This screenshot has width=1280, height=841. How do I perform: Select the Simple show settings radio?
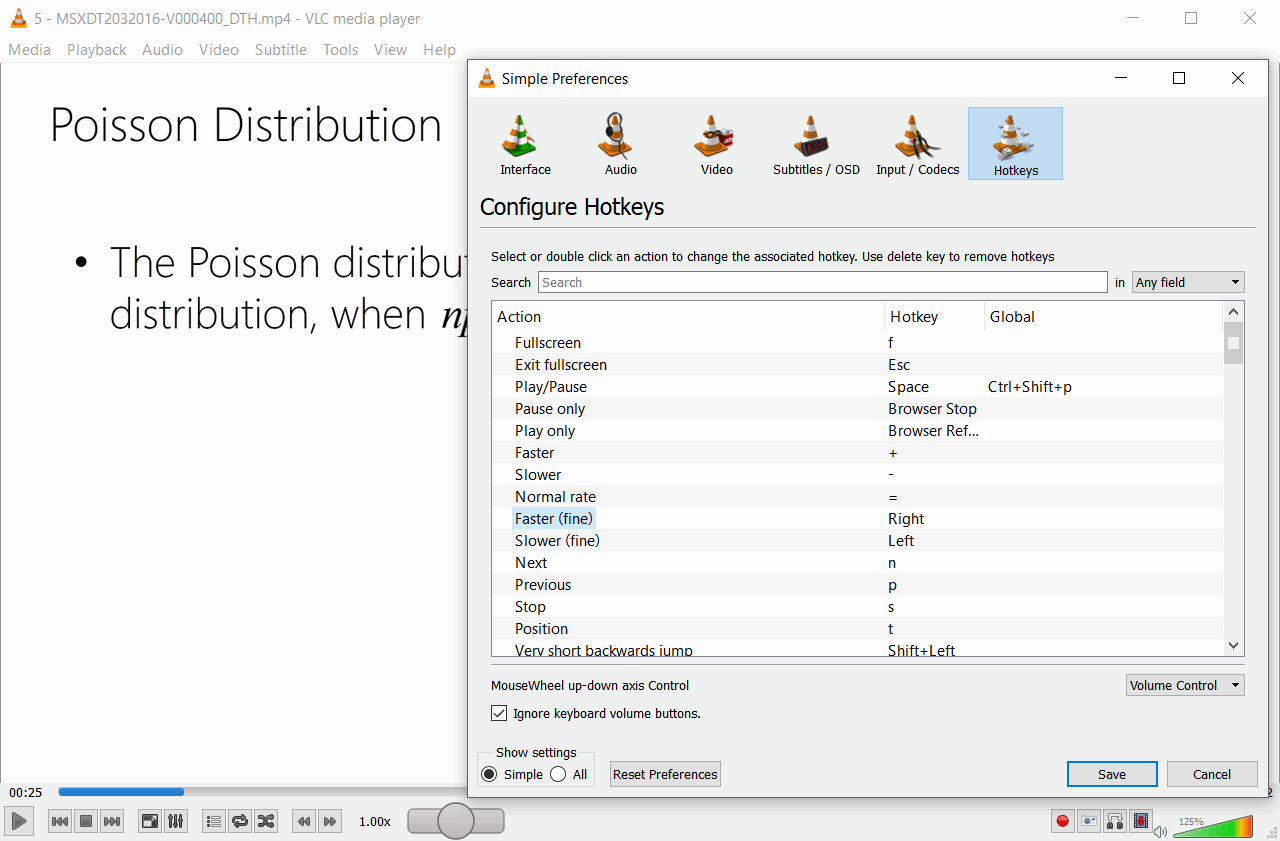tap(489, 774)
